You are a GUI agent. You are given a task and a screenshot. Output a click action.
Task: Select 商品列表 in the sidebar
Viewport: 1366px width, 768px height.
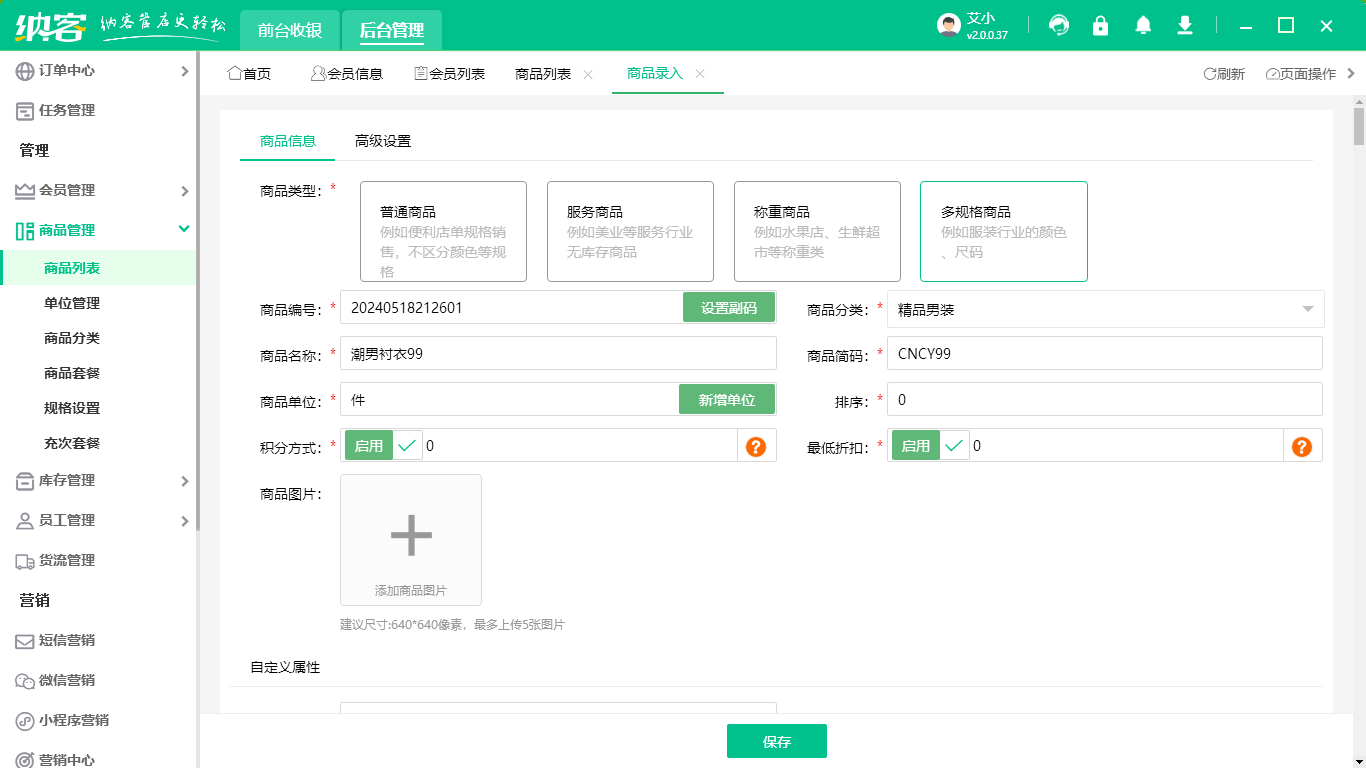click(98, 268)
